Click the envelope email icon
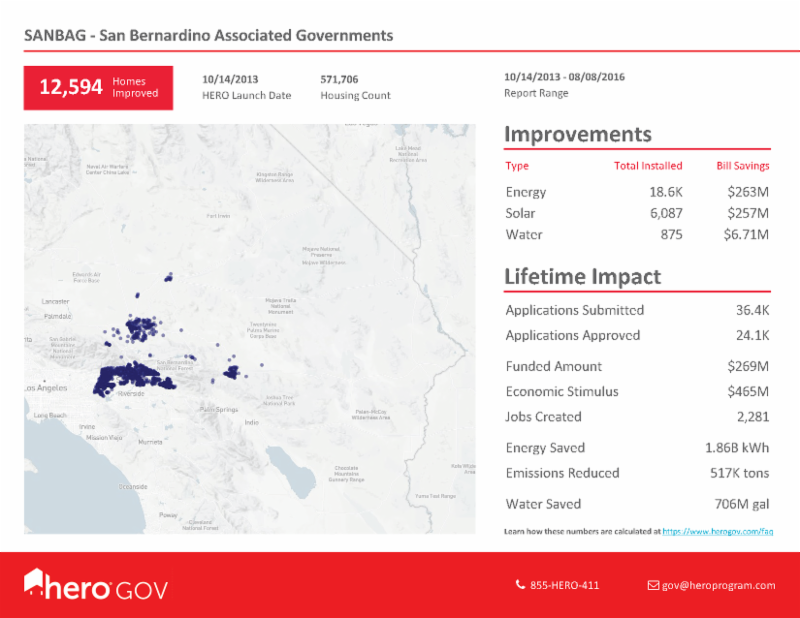Image resolution: width=800 pixels, height=618 pixels. coord(653,585)
